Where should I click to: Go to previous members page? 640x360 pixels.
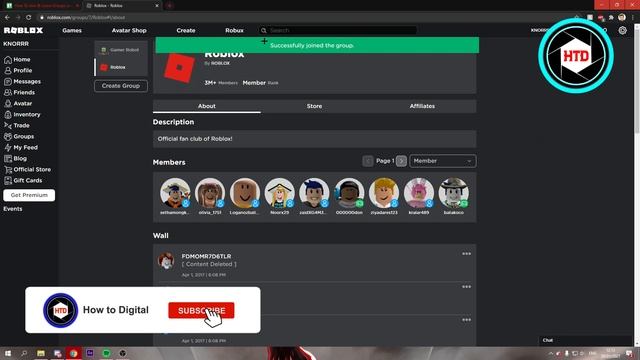368,161
